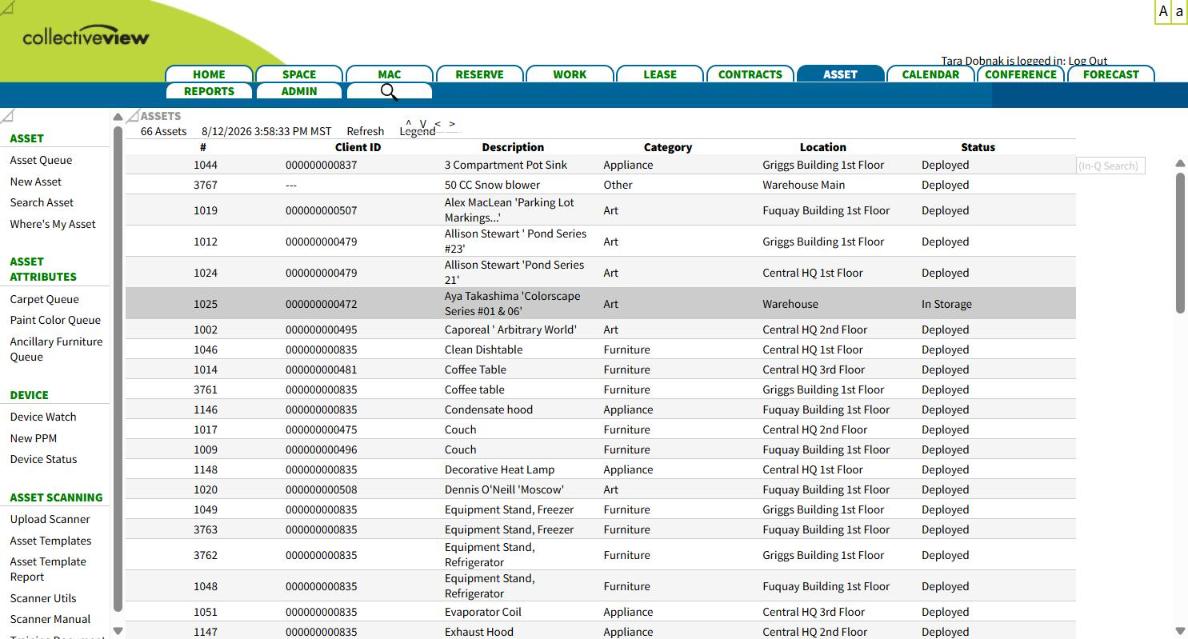The height and width of the screenshot is (639, 1188).
Task: Open Device Watch sidebar link
Action: [x=43, y=417]
